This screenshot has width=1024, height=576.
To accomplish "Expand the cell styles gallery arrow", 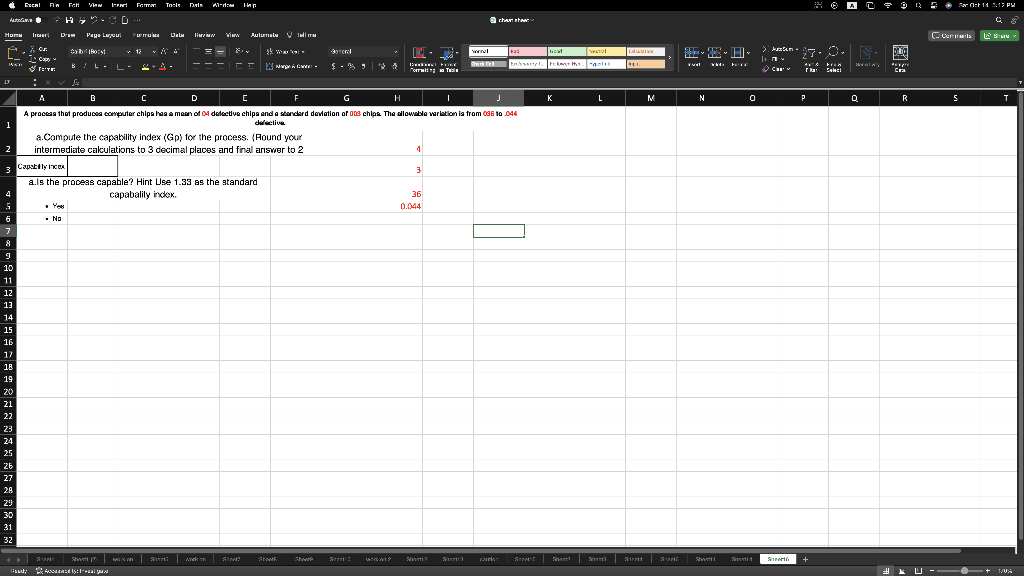I will (x=669, y=57).
